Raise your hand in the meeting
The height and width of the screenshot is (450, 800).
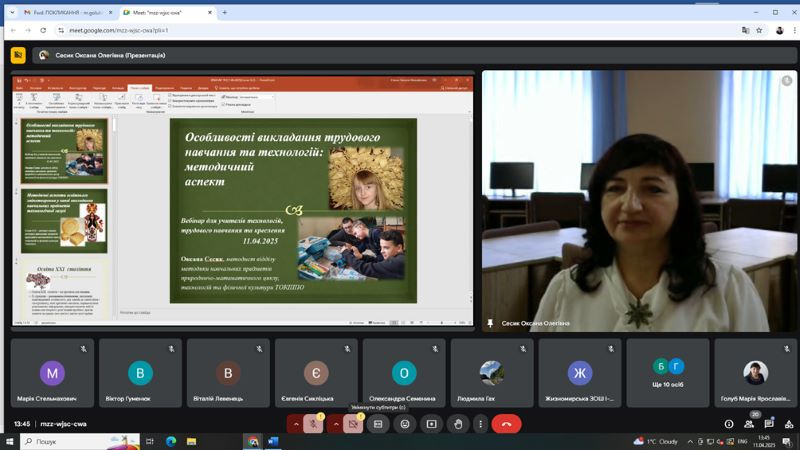coord(458,424)
